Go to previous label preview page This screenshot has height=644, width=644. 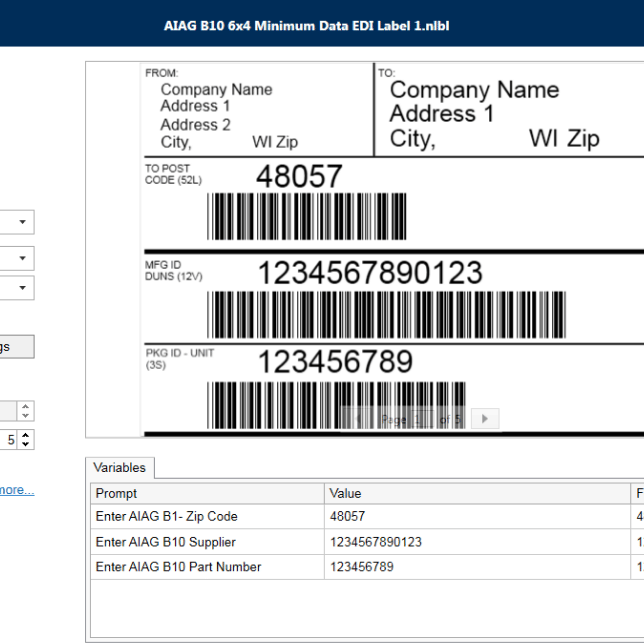[358, 419]
